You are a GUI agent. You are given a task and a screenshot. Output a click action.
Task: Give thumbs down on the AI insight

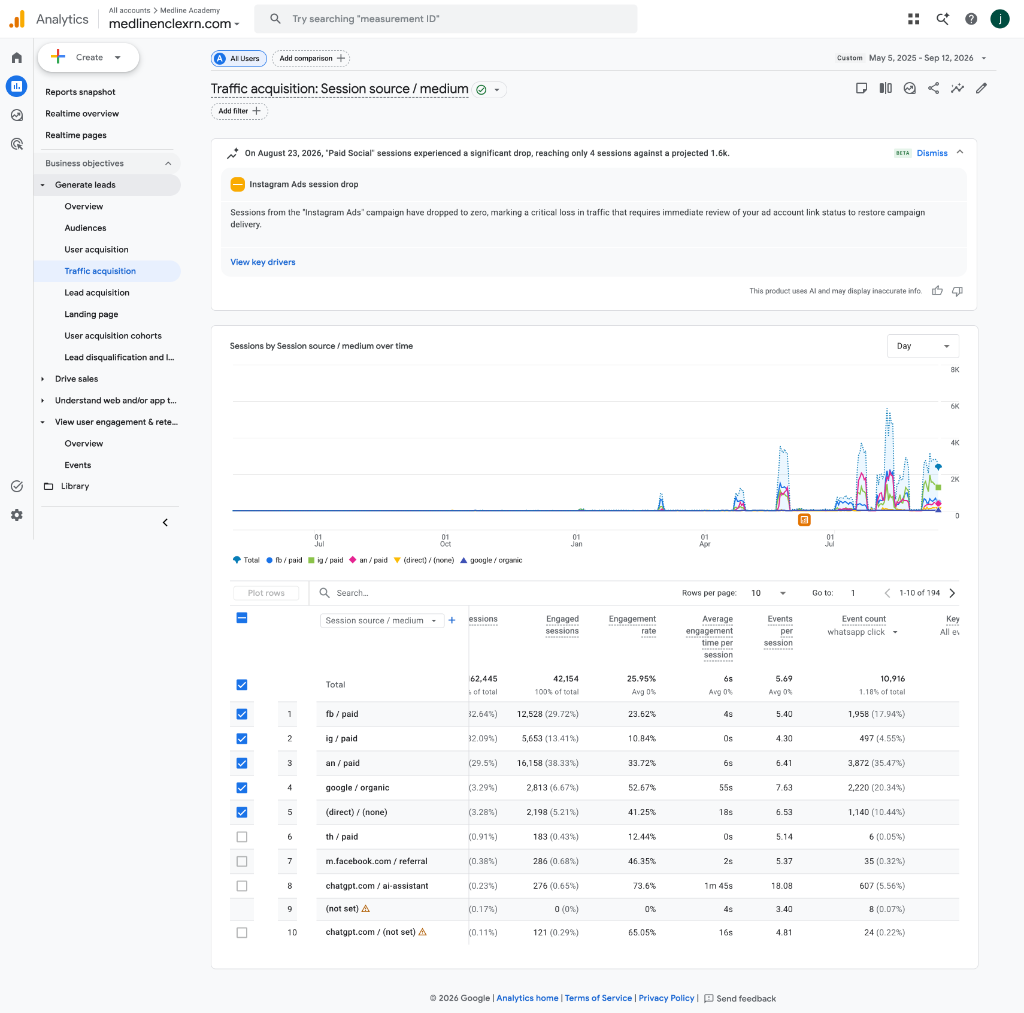(x=957, y=291)
